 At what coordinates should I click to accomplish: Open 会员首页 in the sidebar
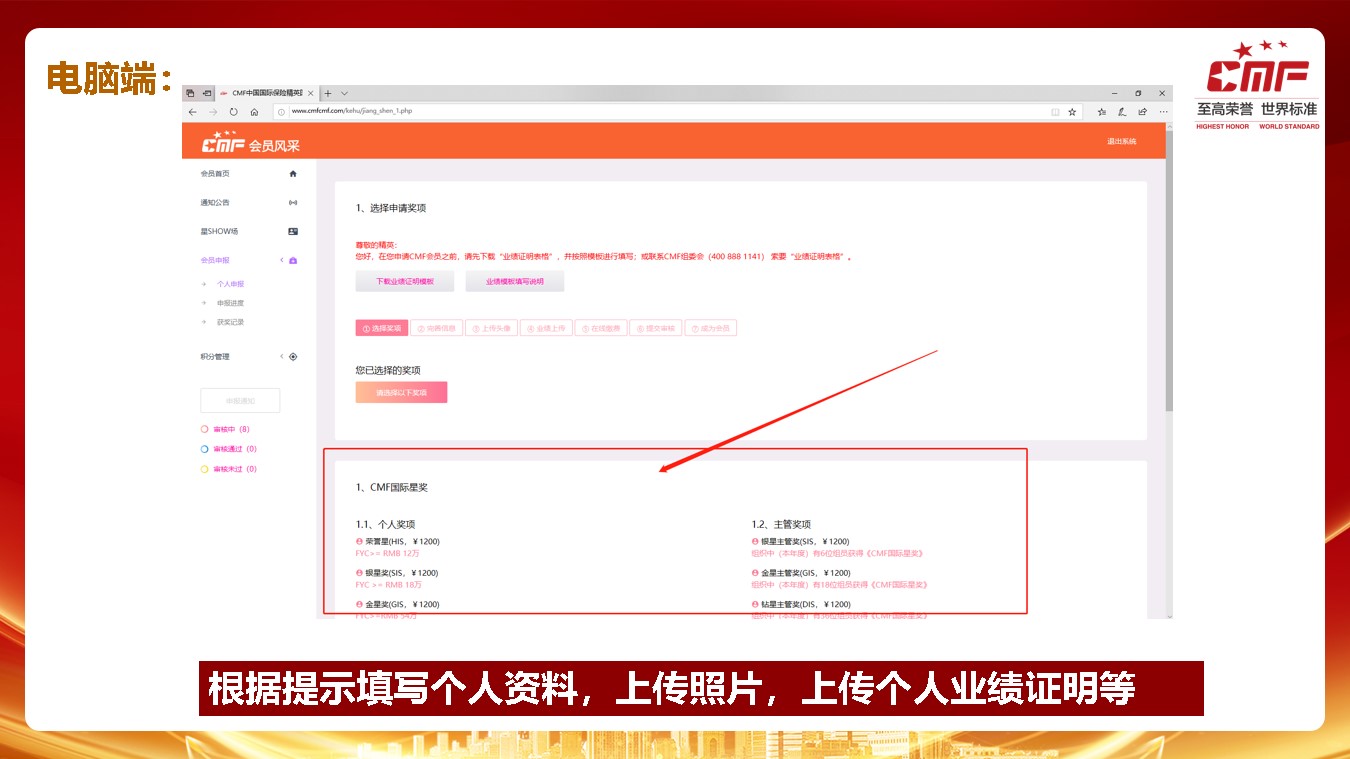215,174
